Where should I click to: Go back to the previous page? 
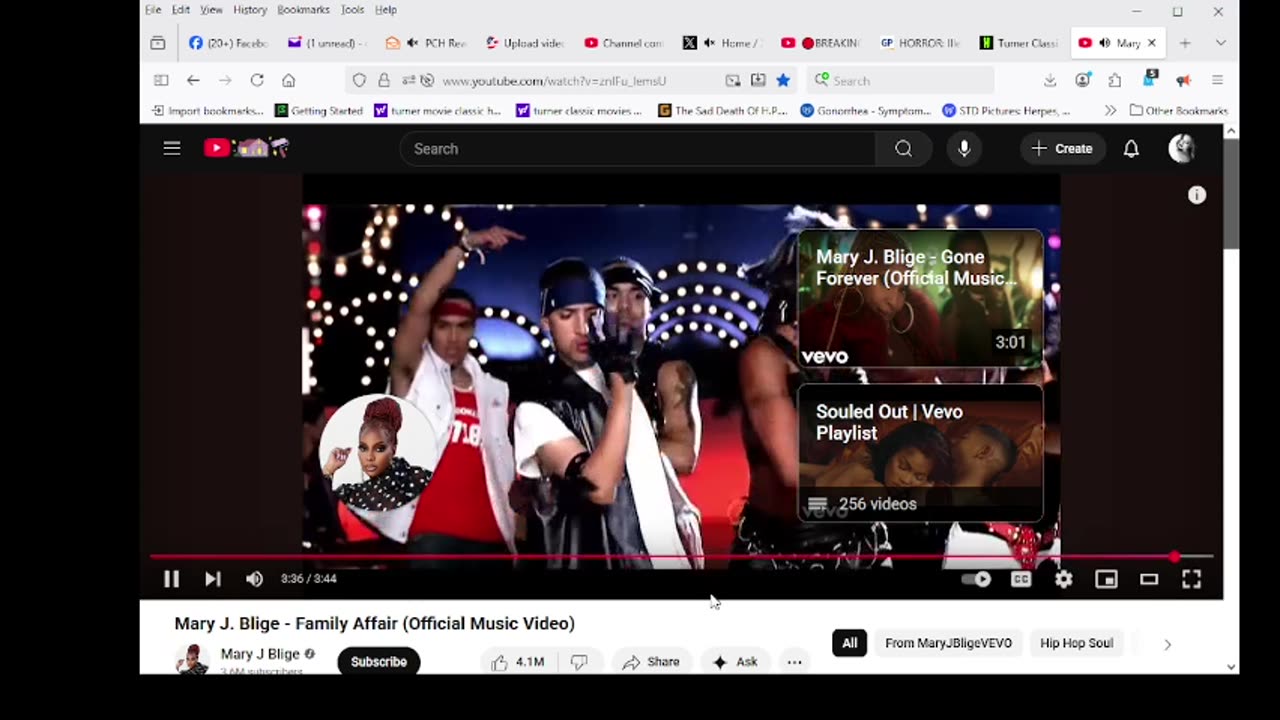click(193, 80)
